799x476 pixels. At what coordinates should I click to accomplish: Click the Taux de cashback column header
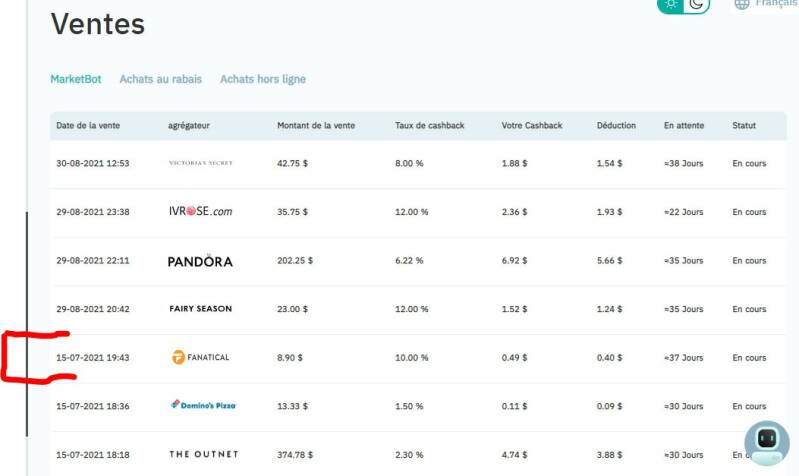coord(430,126)
